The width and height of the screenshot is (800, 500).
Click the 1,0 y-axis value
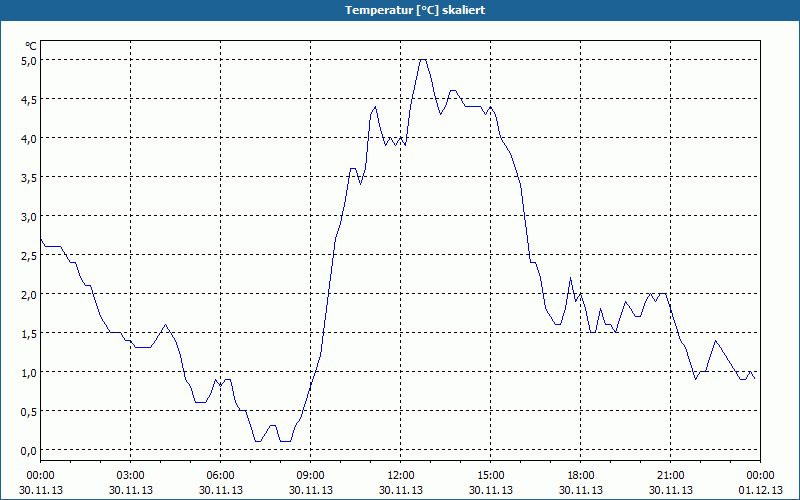(29, 372)
